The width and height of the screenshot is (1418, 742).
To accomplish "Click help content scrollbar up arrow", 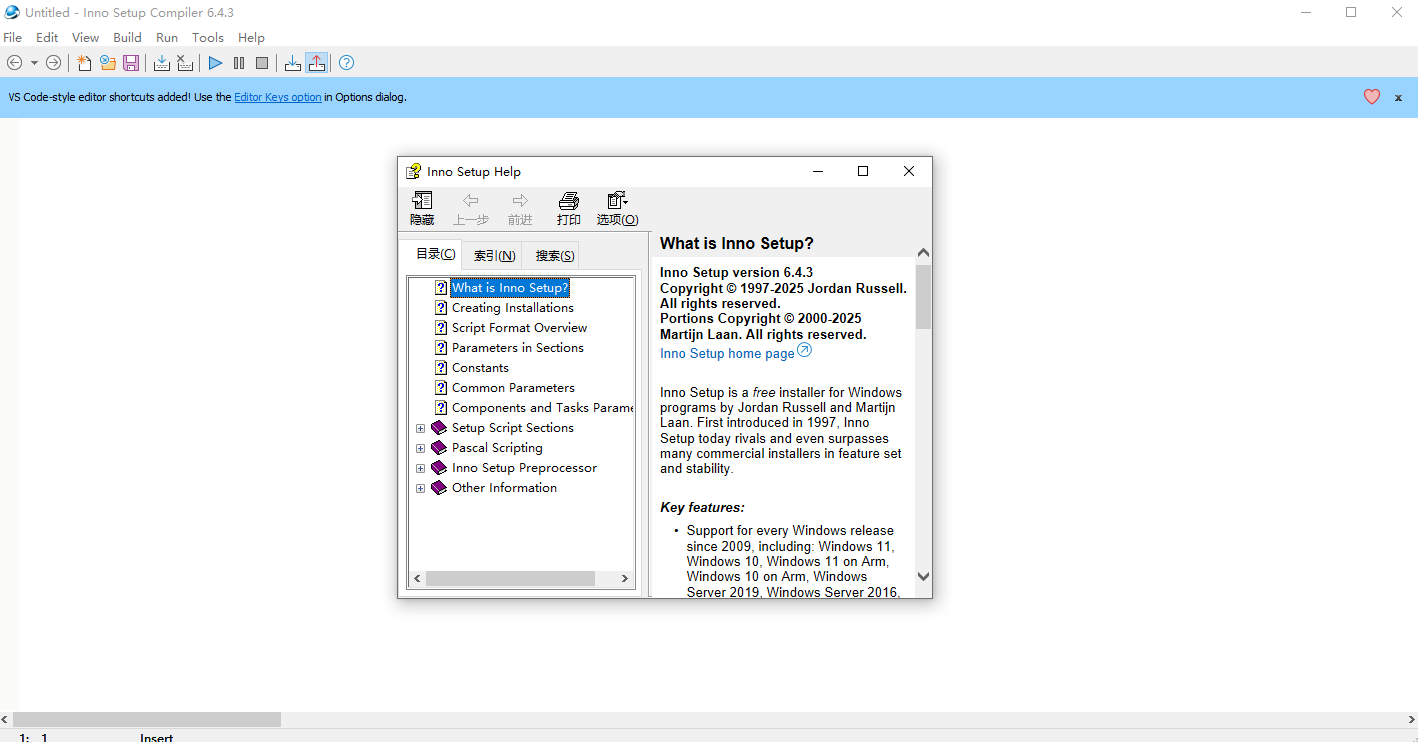I will coord(923,253).
